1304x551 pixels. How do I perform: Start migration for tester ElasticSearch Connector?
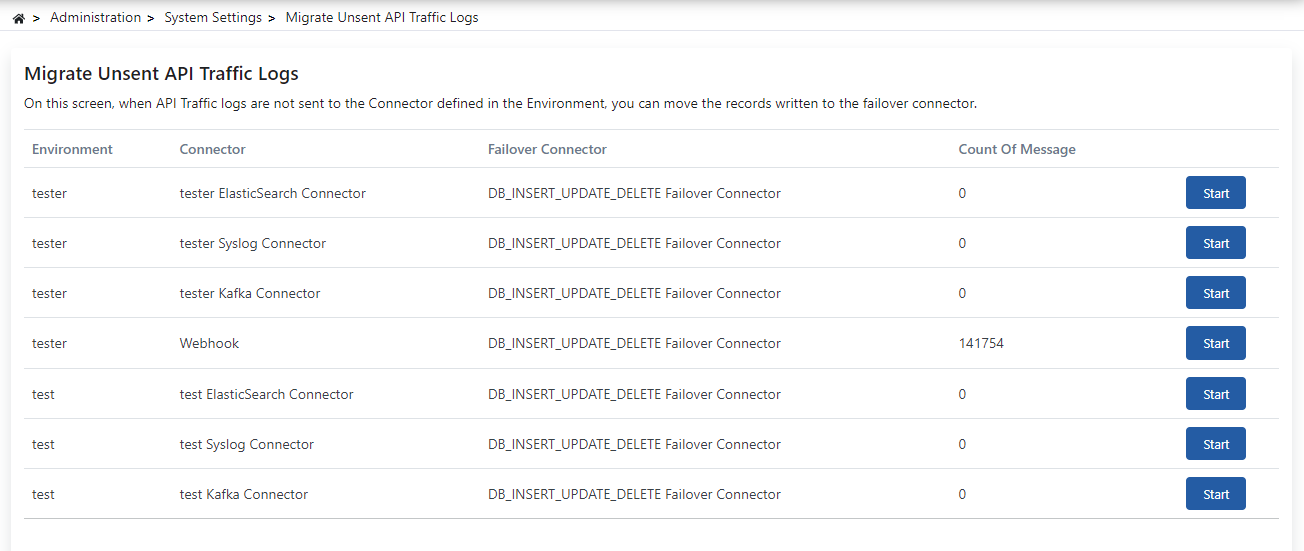[x=1215, y=193]
